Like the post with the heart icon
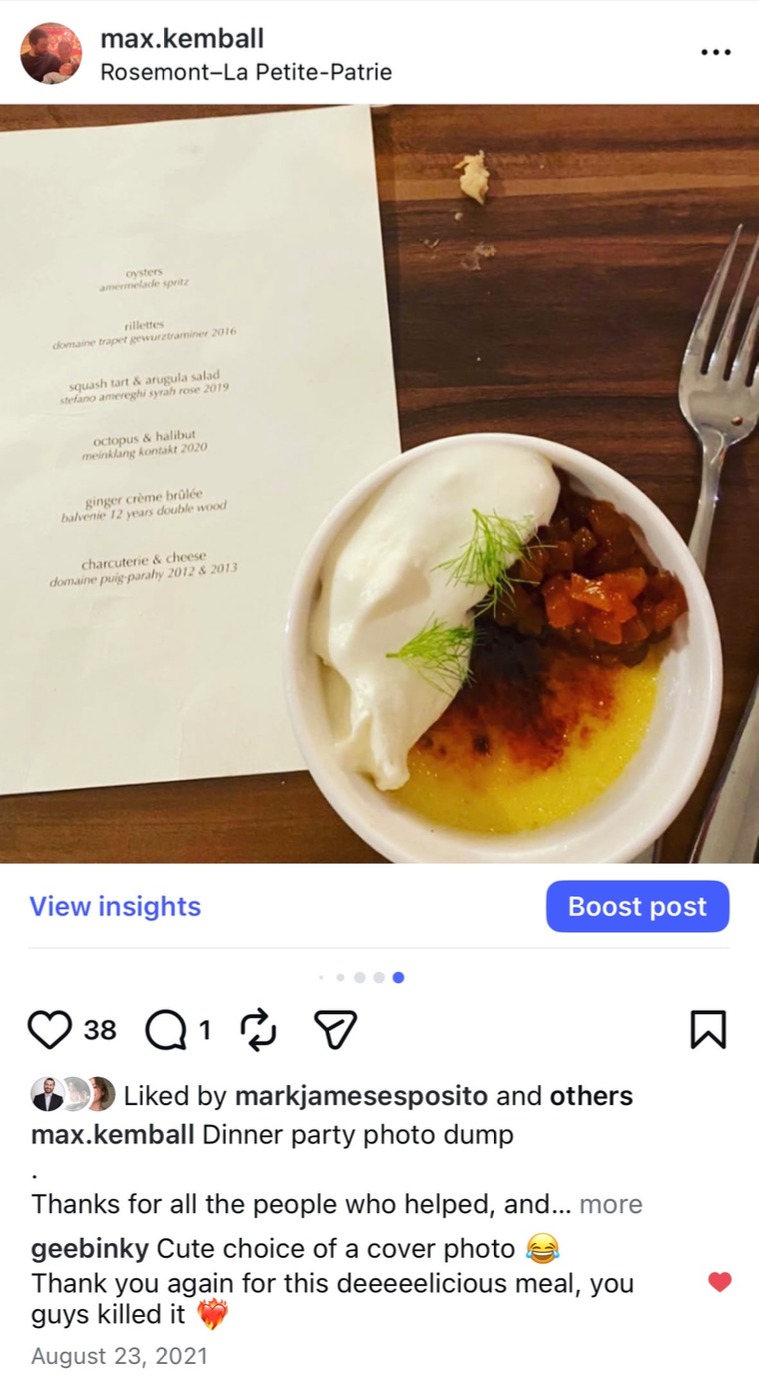Image resolution: width=759 pixels, height=1399 pixels. [50, 1029]
